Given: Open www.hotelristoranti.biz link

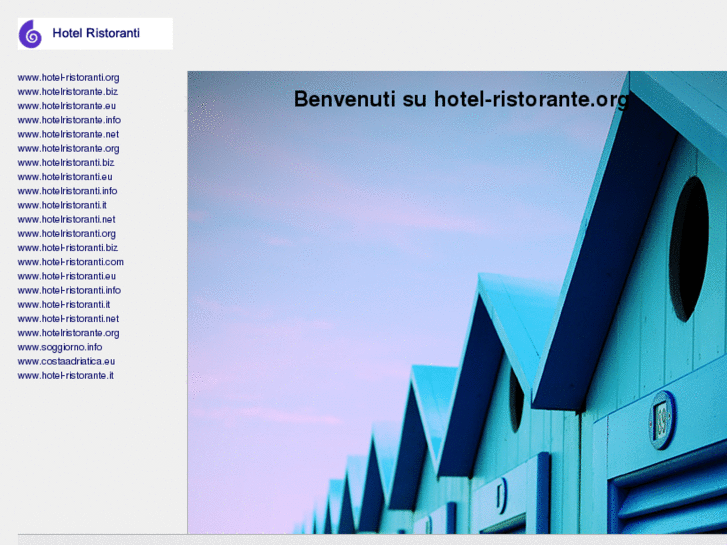Looking at the screenshot, I should pos(66,163).
